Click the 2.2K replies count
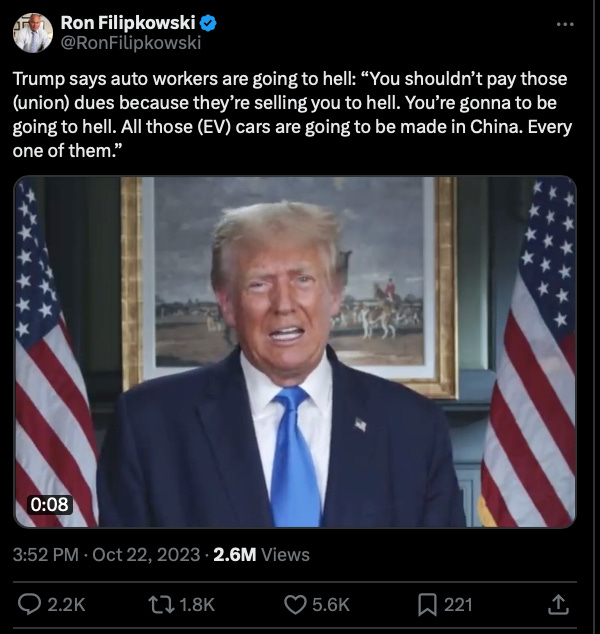This screenshot has height=634, width=600. pos(66,605)
